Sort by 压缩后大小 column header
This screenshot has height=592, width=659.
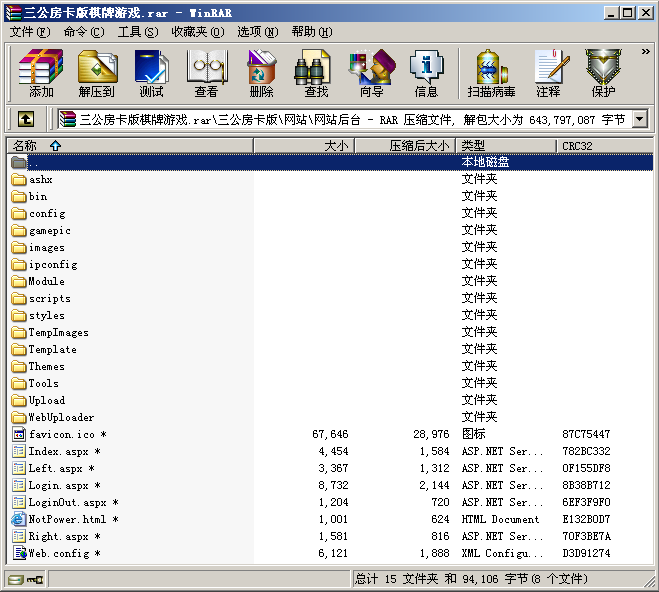[x=405, y=146]
